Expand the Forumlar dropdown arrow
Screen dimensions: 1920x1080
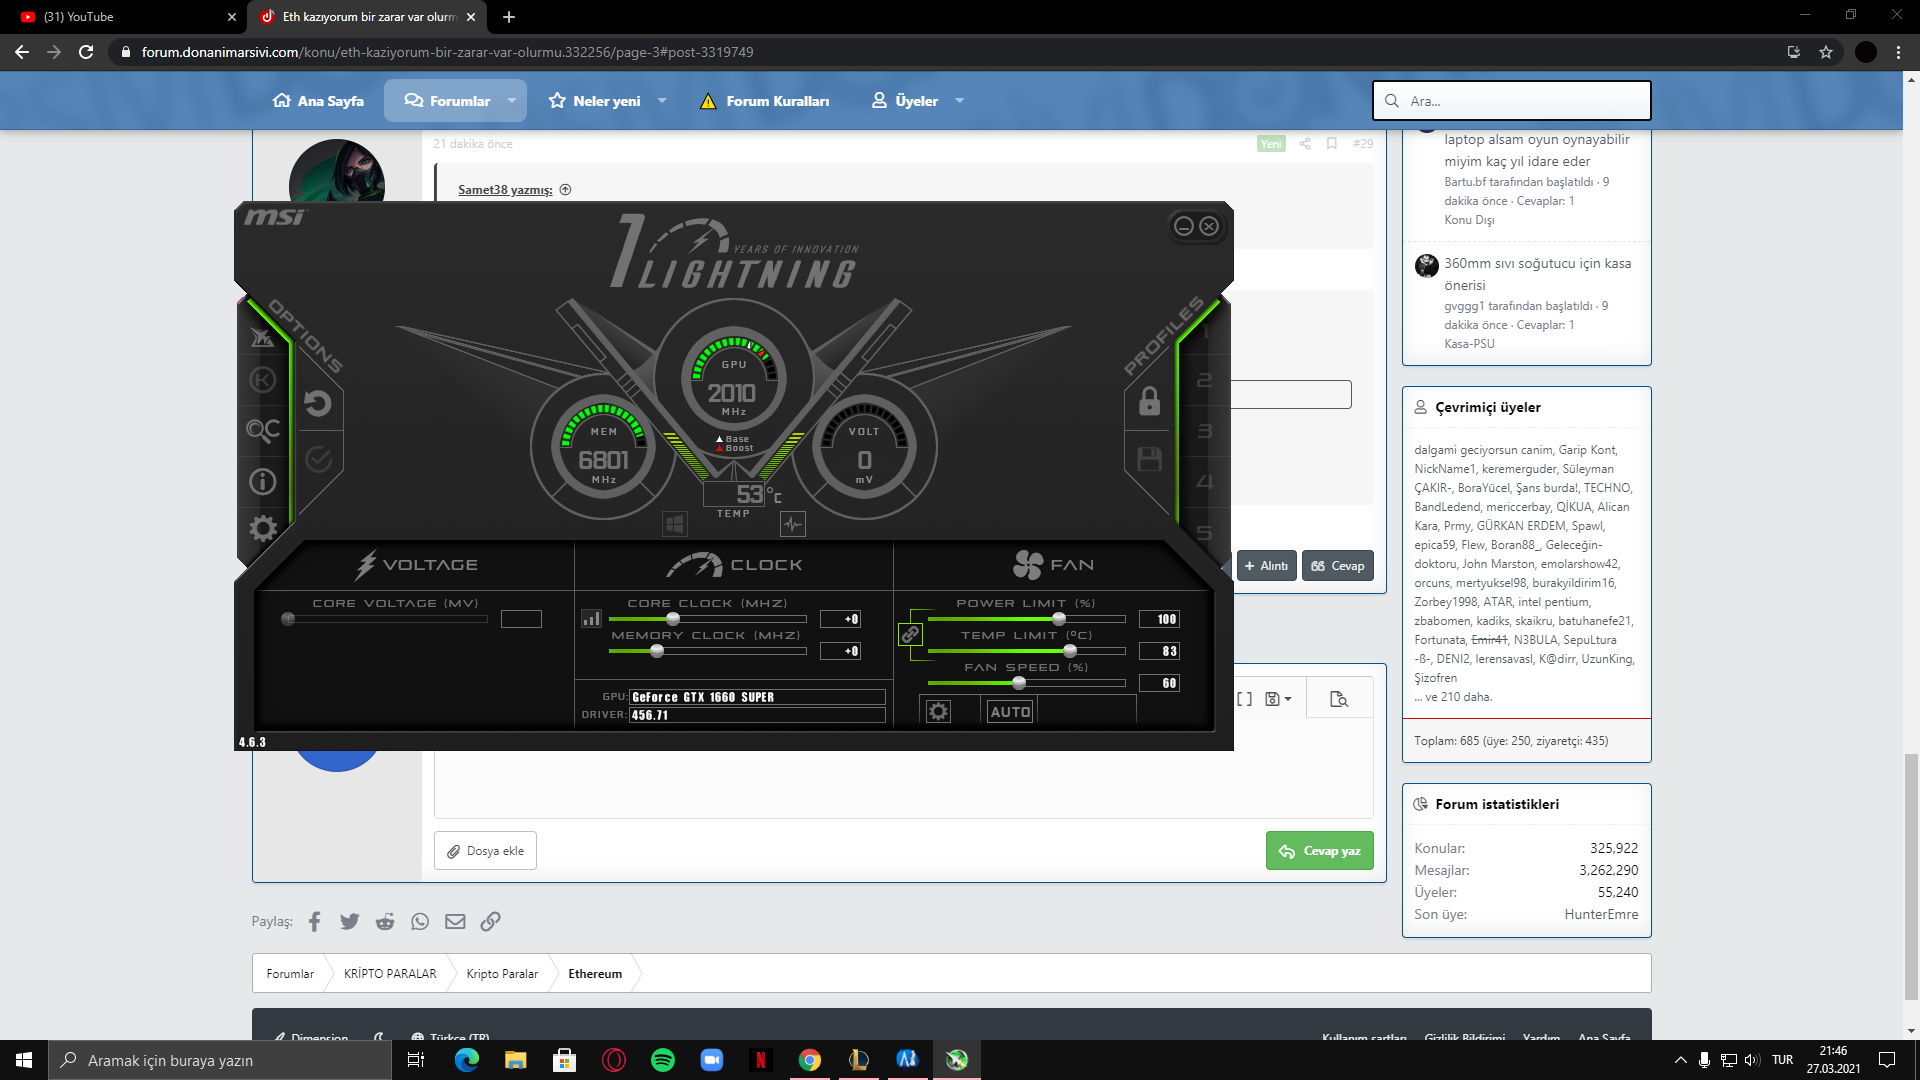[x=512, y=101]
